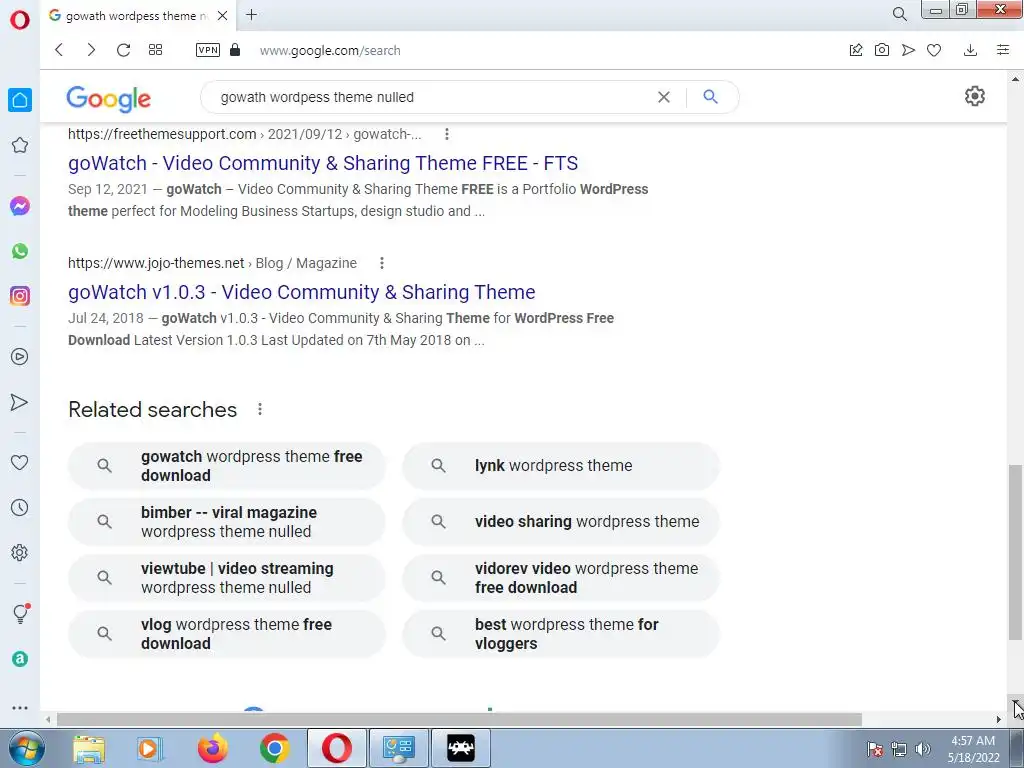Open search tabs magnifier icon
This screenshot has width=1024, height=768.
pos(899,14)
